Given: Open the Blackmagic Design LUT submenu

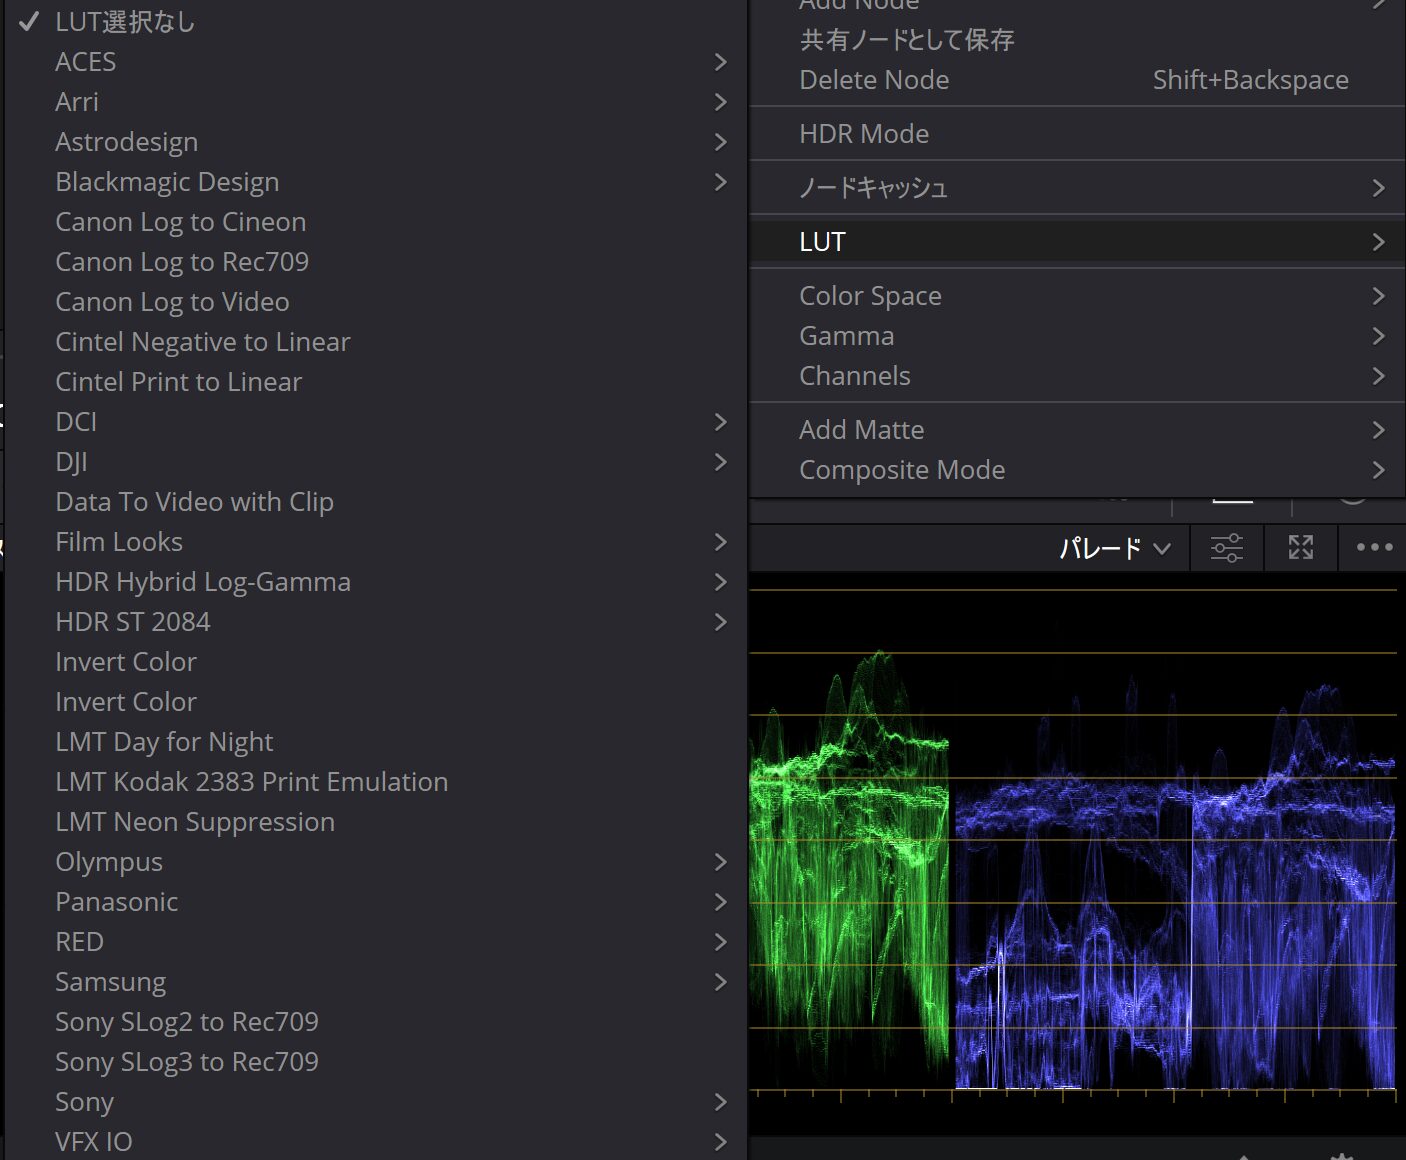Looking at the screenshot, I should coord(376,182).
